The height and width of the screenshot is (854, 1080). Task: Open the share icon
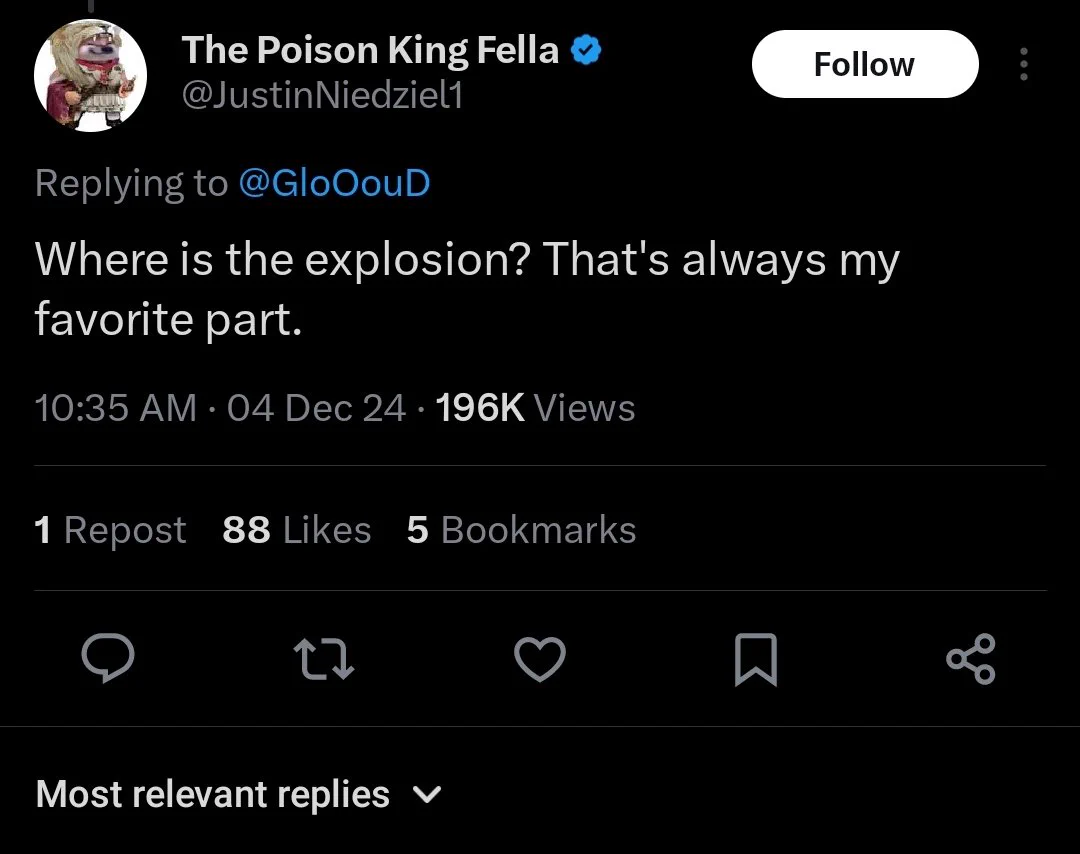coord(970,659)
